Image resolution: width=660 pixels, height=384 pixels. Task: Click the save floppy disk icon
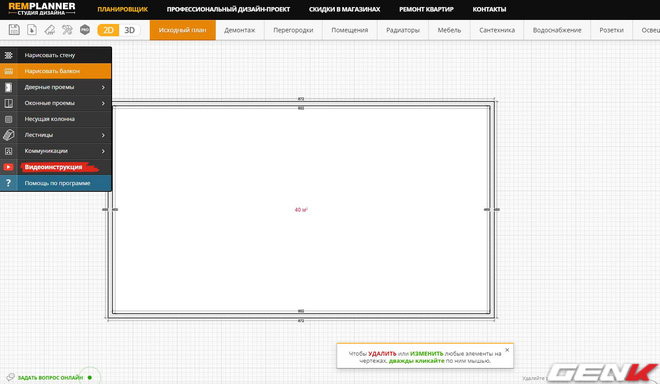point(14,30)
